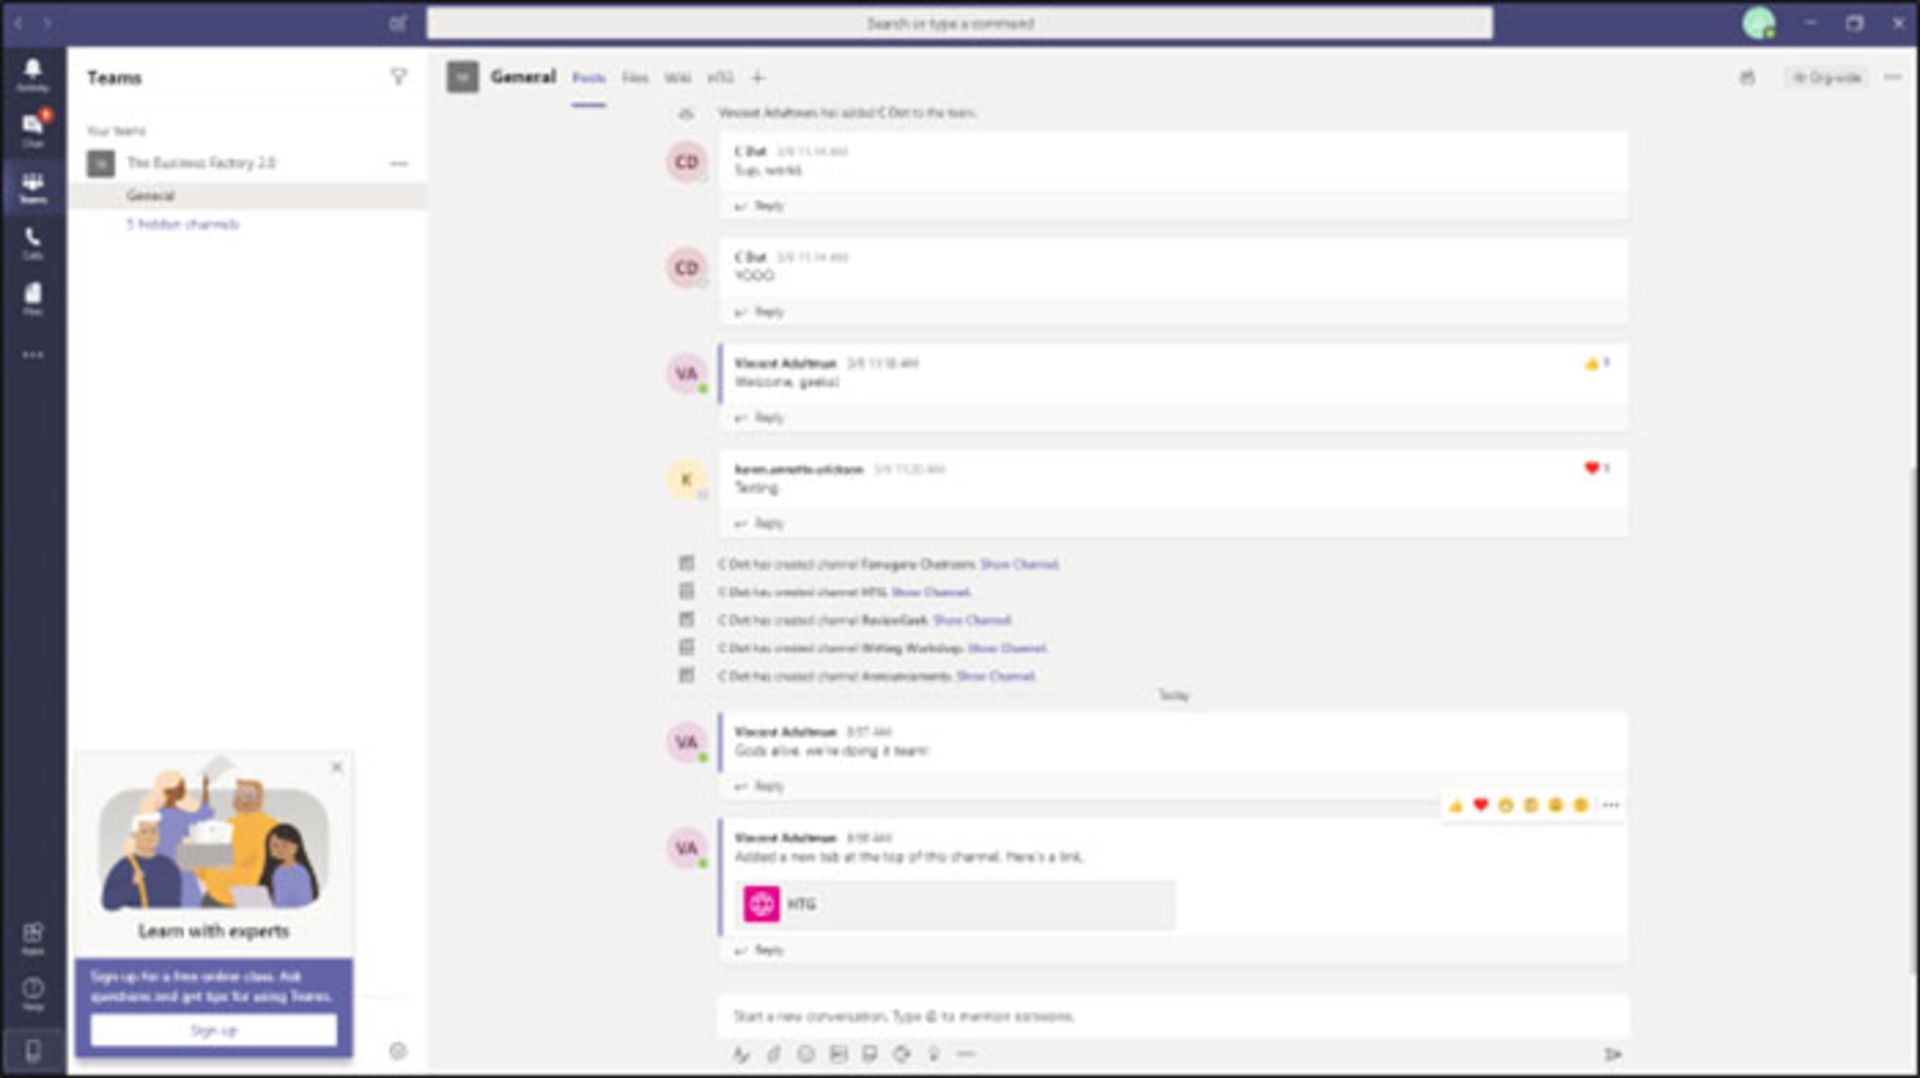Reply to karen's 'Testing' message
Image resolution: width=1920 pixels, height=1078 pixels.
tap(760, 523)
